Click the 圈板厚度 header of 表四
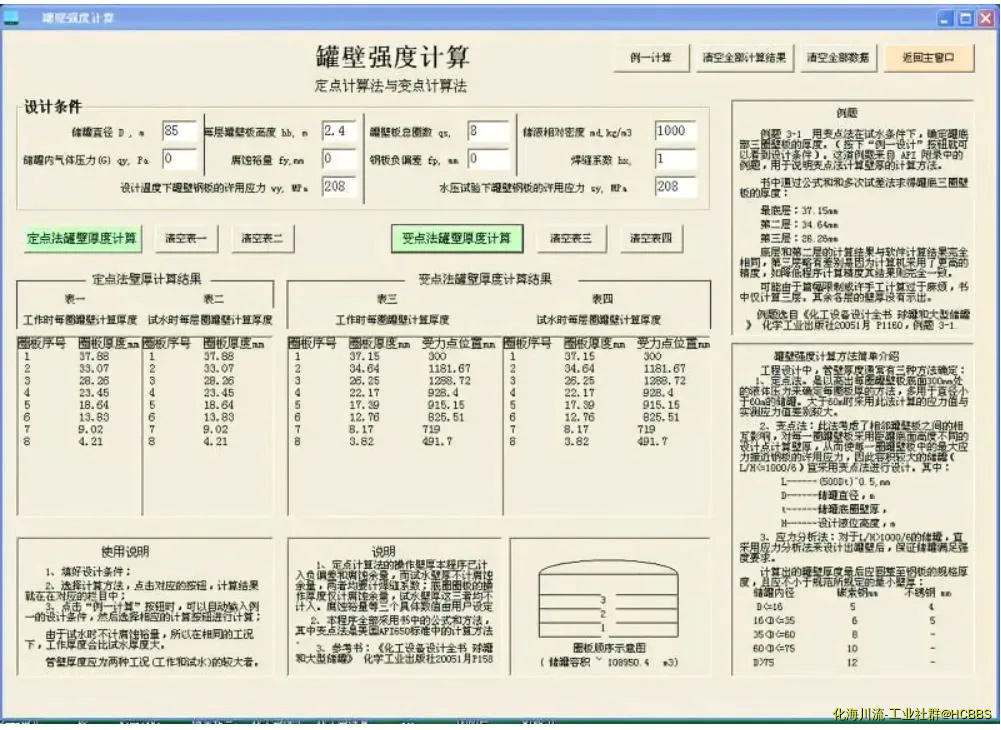 click(594, 344)
